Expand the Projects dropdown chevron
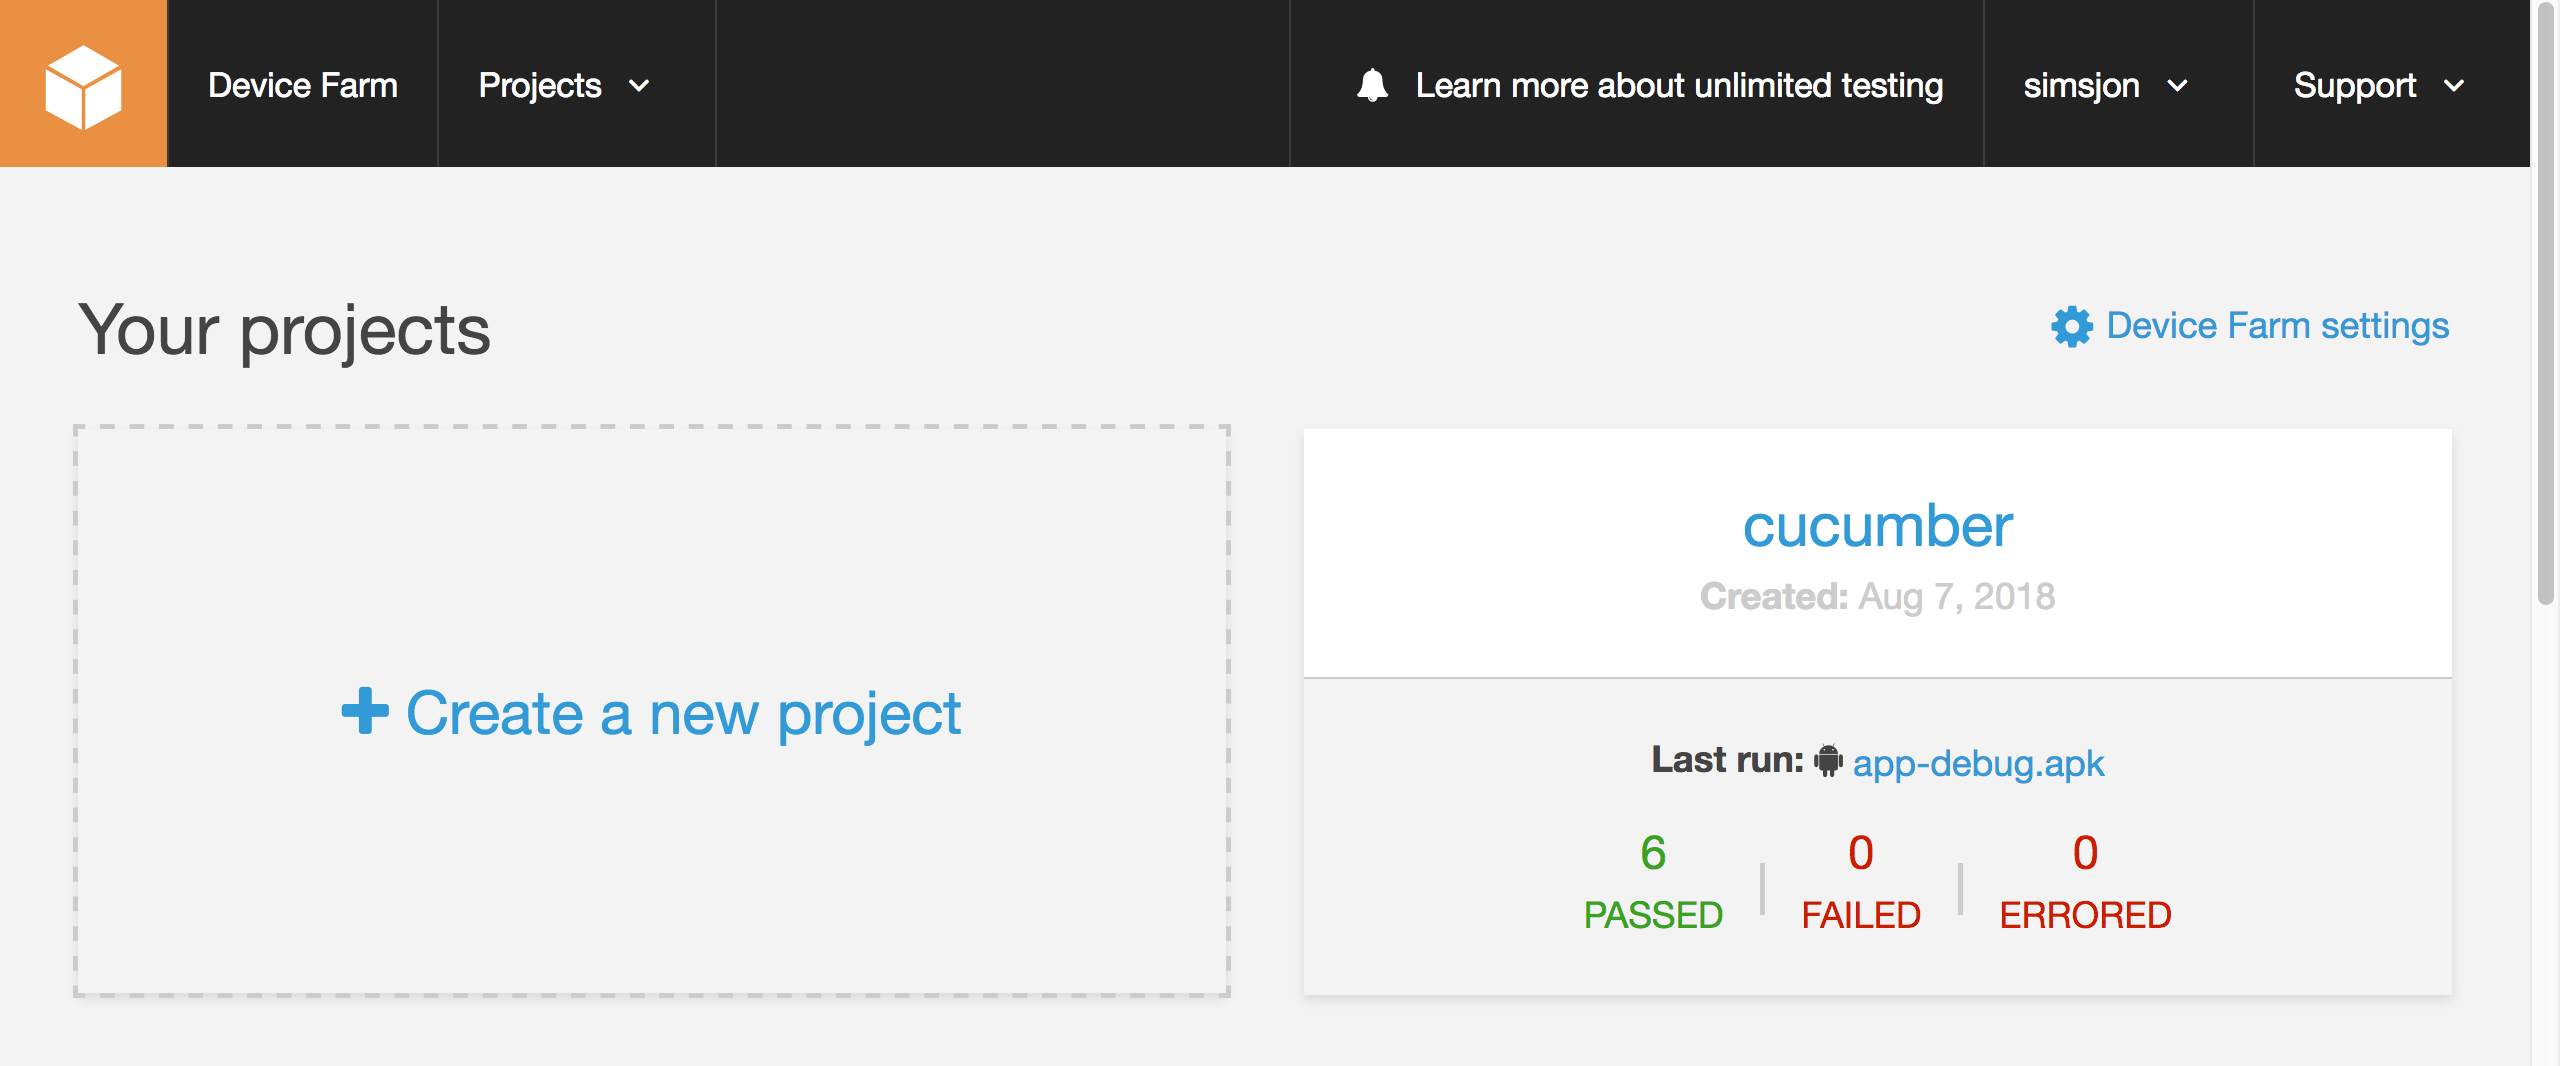 click(x=639, y=86)
